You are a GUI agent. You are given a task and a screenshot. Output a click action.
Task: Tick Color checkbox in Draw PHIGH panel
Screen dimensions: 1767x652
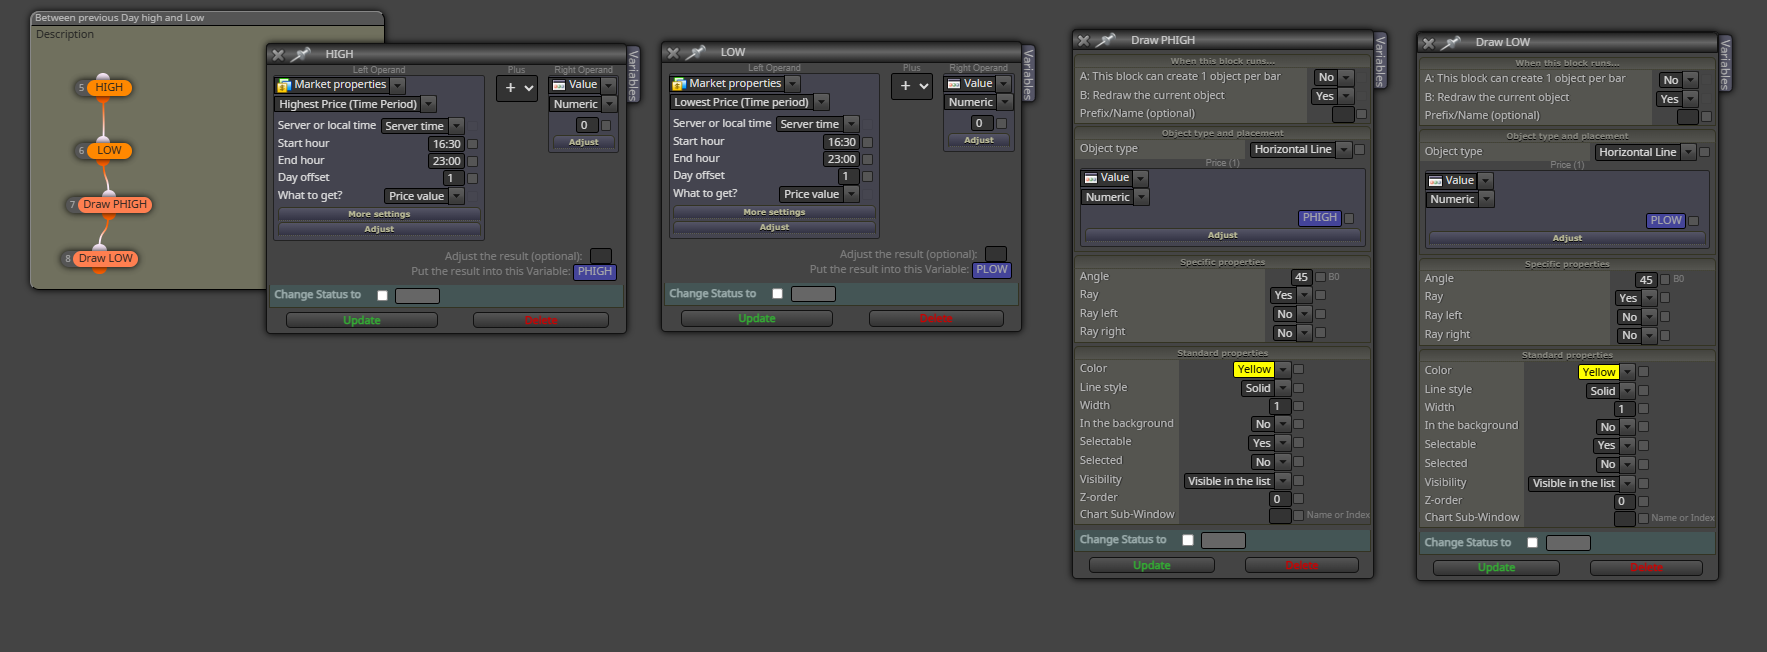(1298, 369)
